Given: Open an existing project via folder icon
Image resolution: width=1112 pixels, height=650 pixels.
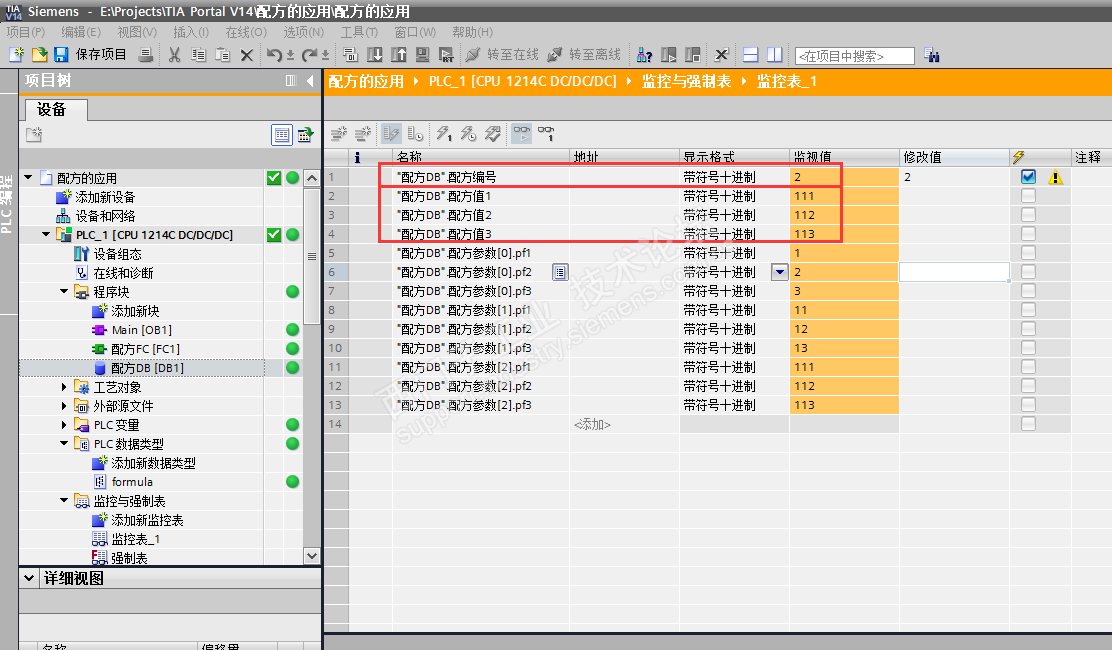Looking at the screenshot, I should click(40, 55).
